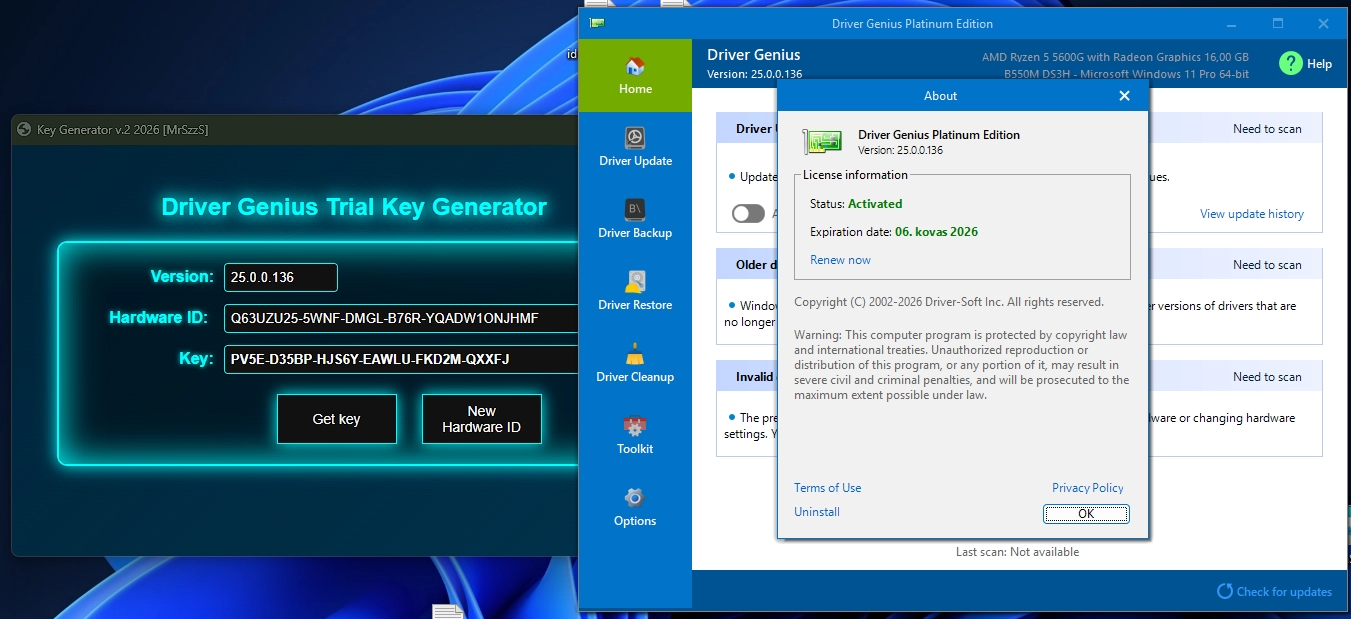This screenshot has height=619, width=1351.
Task: Open the Driver Update panel
Action: pyautogui.click(x=635, y=147)
